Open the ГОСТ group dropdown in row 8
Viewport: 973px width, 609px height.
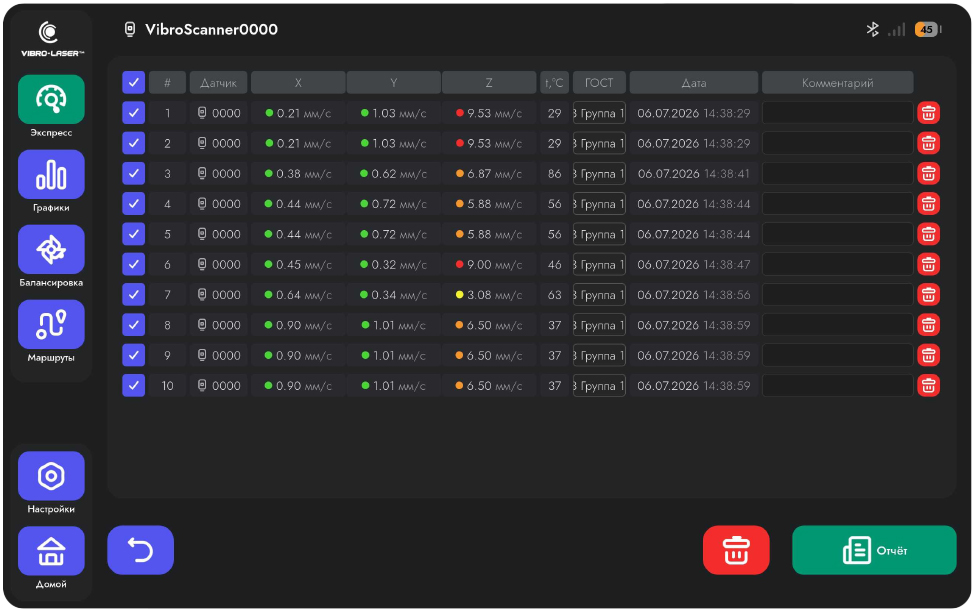[599, 325]
